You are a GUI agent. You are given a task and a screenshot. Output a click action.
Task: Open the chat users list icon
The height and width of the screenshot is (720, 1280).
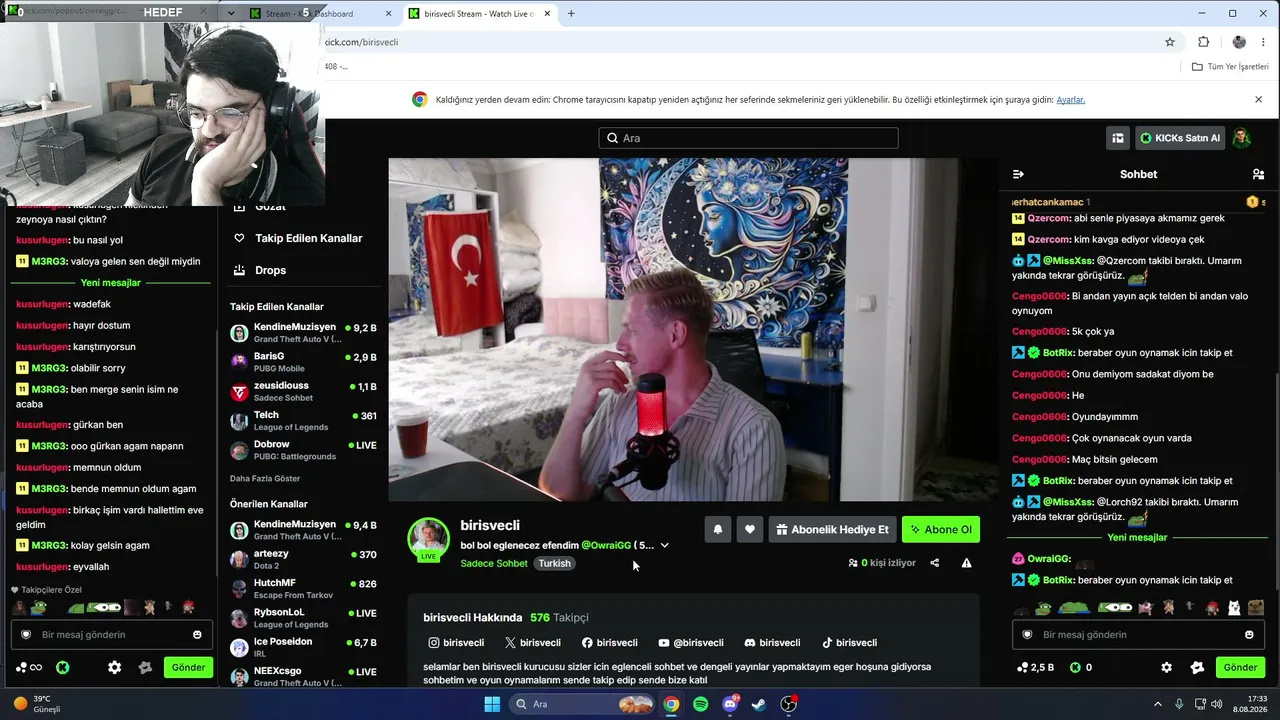1258,174
